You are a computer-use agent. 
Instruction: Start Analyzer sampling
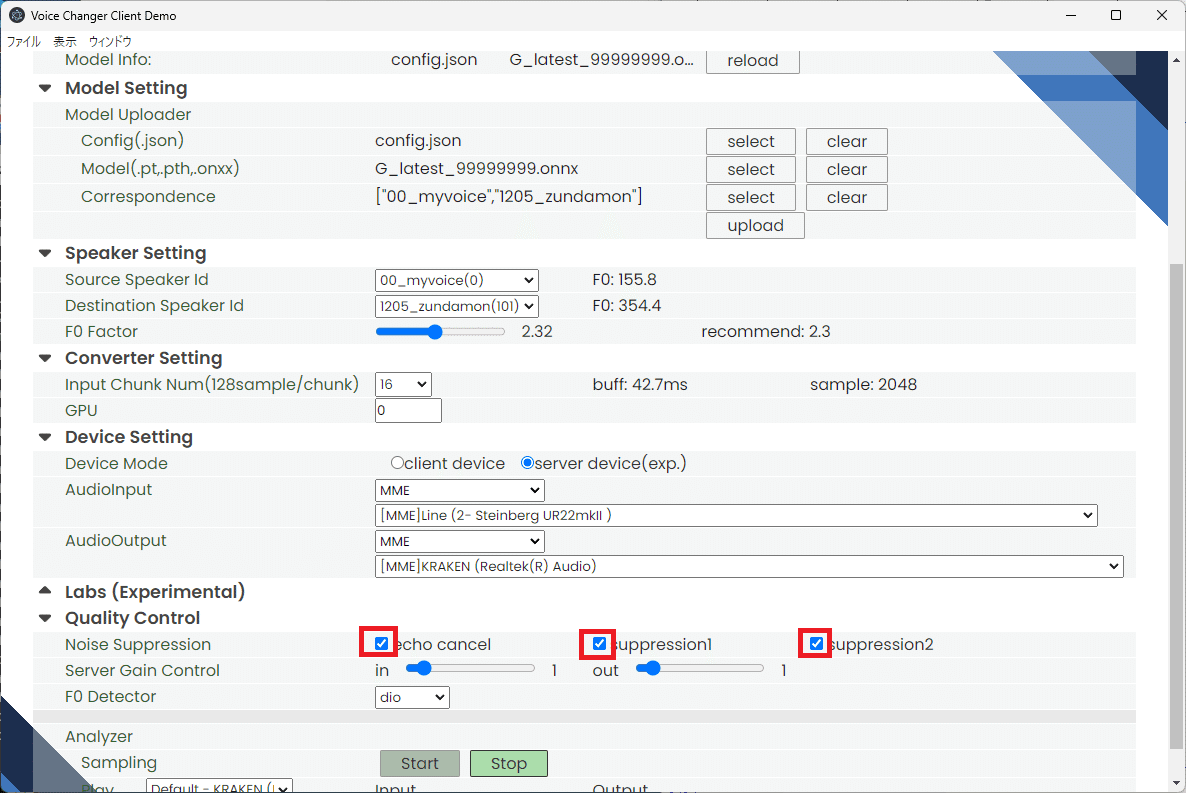pyautogui.click(x=420, y=763)
